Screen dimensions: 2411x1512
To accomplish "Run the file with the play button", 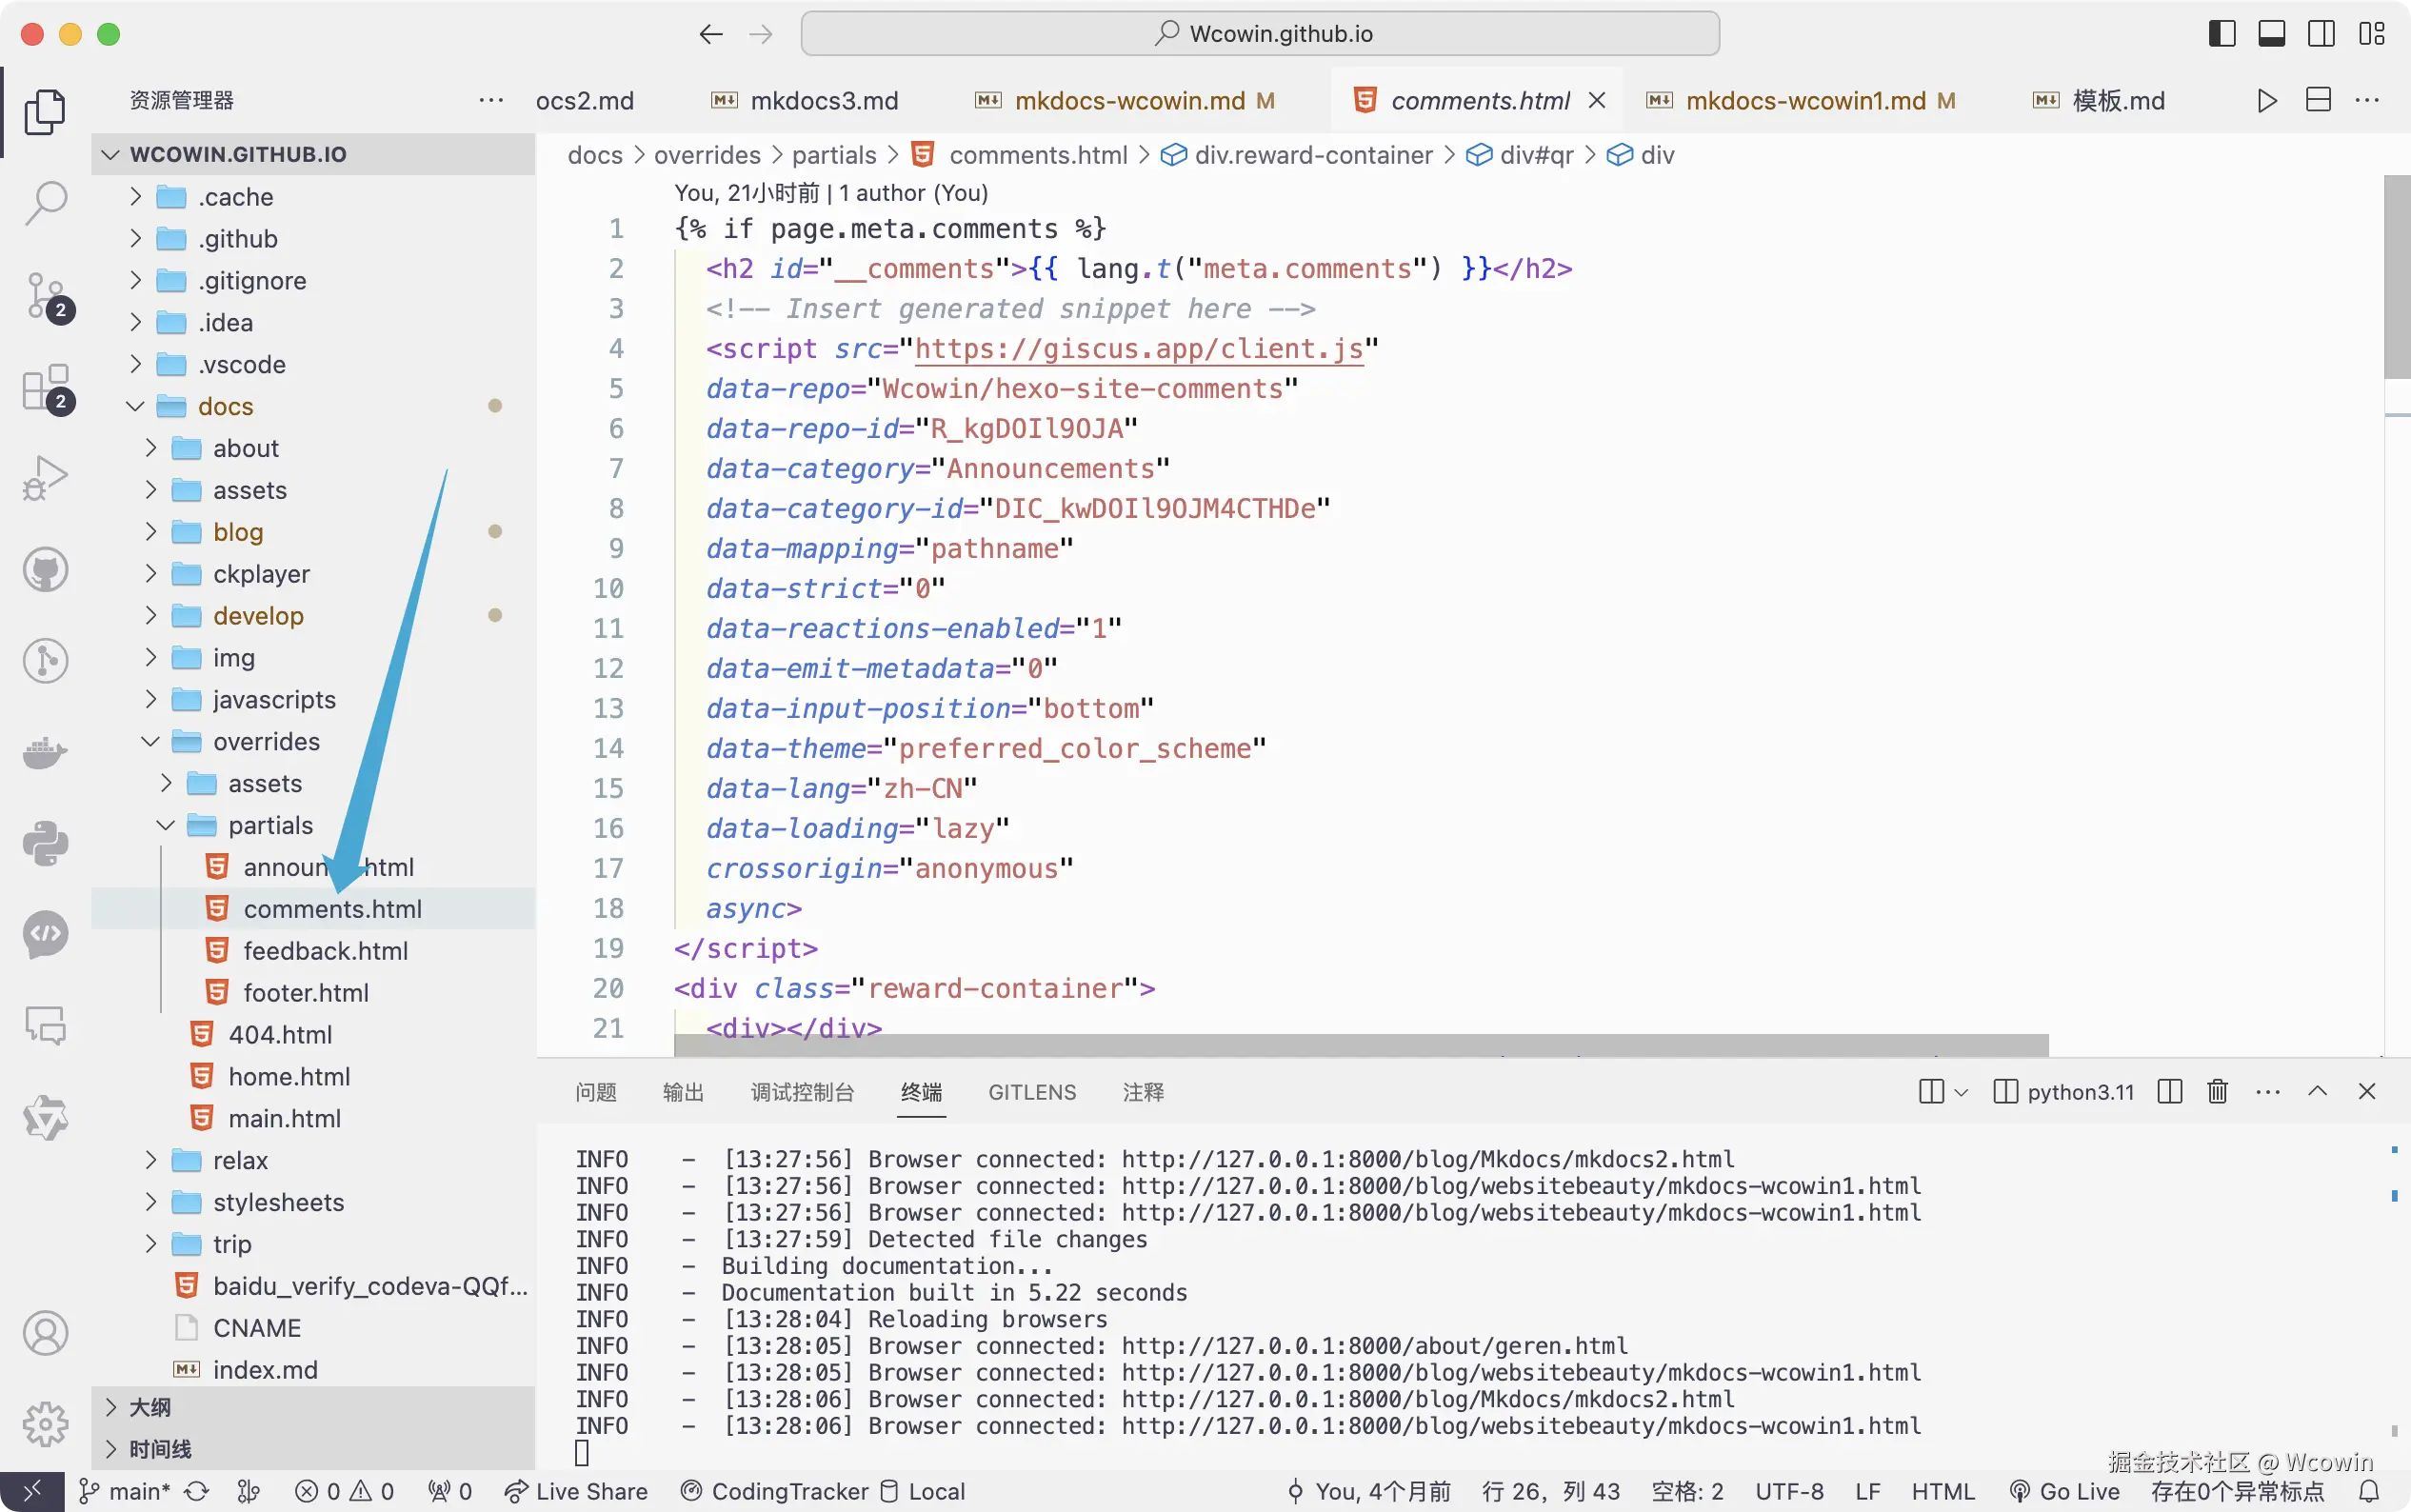I will point(2267,101).
